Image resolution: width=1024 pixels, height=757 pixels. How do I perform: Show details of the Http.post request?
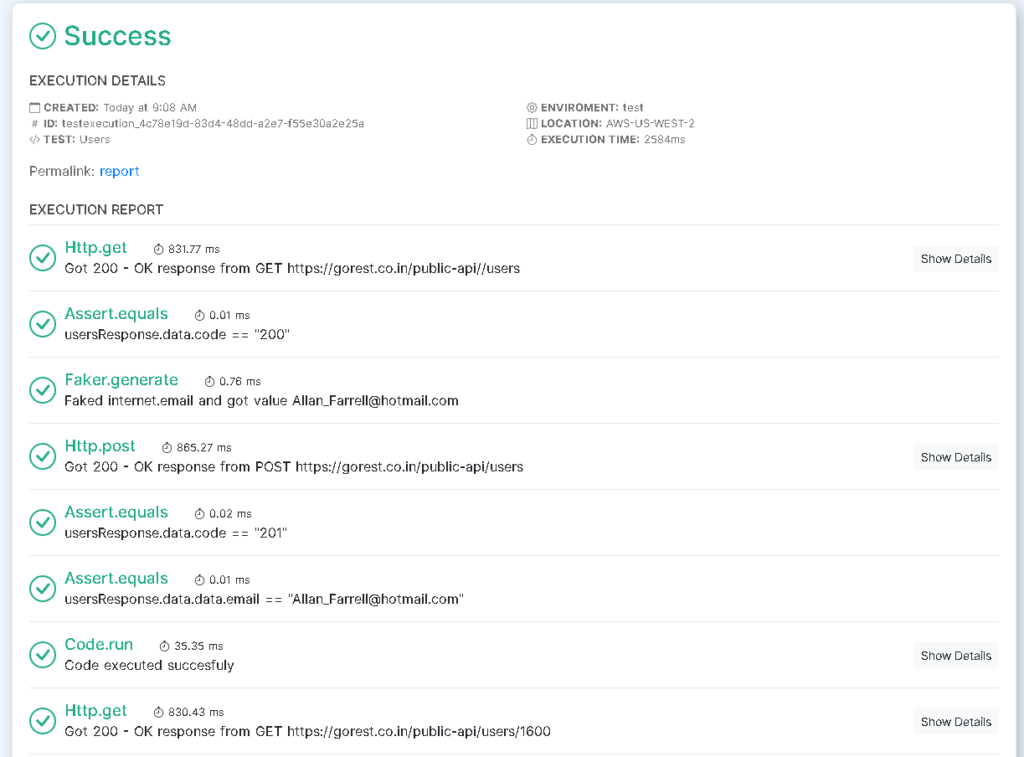pos(955,457)
